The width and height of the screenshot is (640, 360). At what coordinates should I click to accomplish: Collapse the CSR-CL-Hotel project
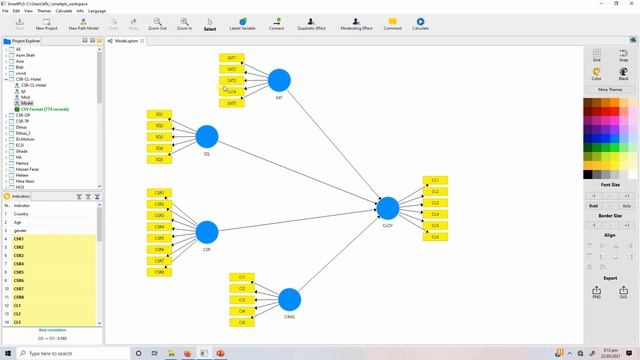point(6,79)
